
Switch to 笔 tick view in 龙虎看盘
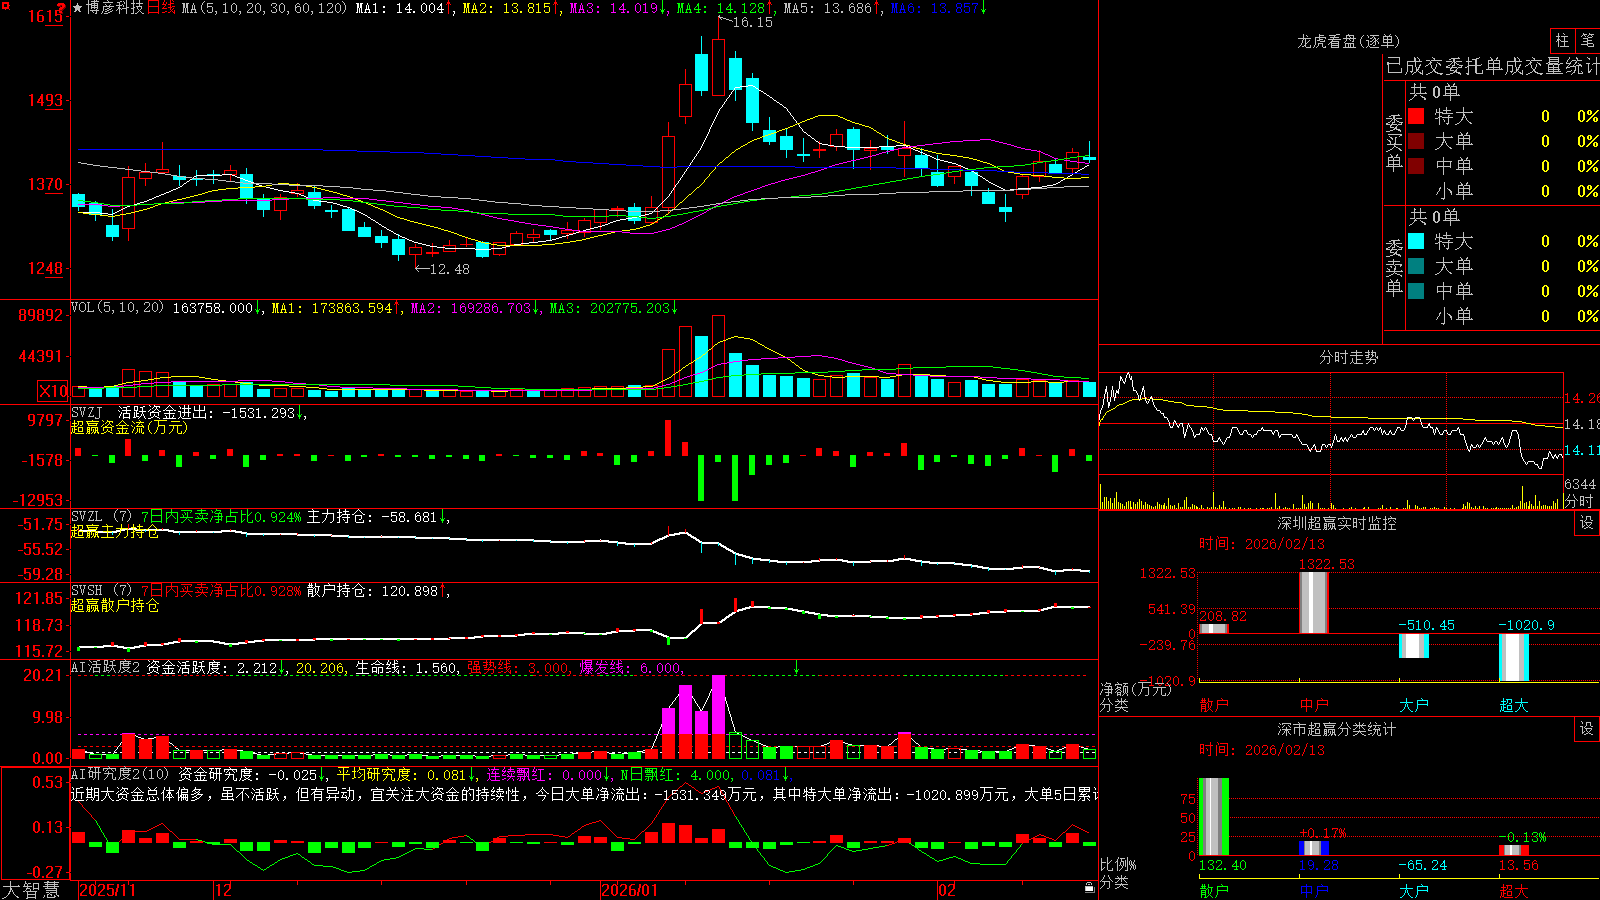[x=1587, y=40]
